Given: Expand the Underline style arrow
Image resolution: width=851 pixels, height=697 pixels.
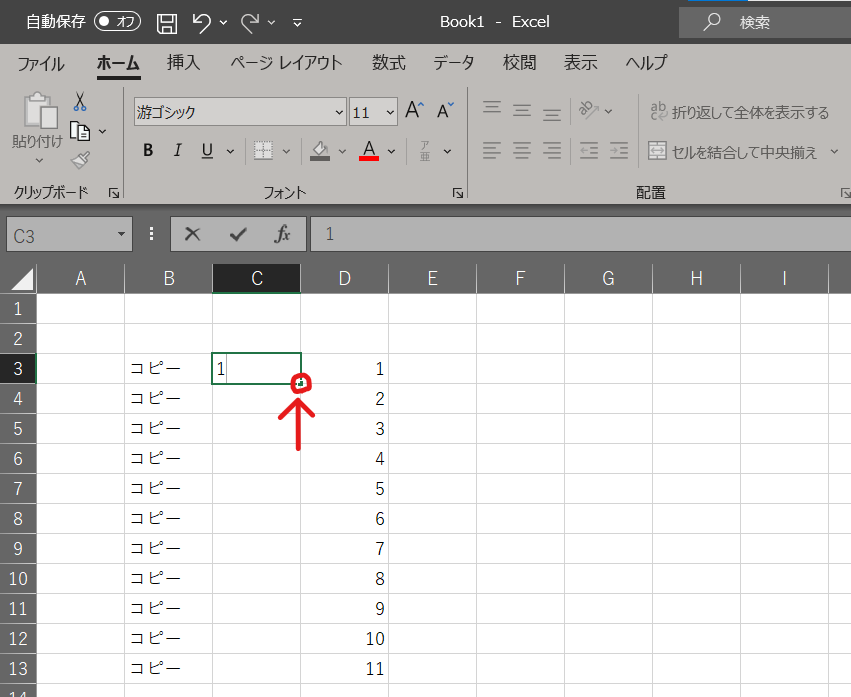Looking at the screenshot, I should [x=230, y=151].
